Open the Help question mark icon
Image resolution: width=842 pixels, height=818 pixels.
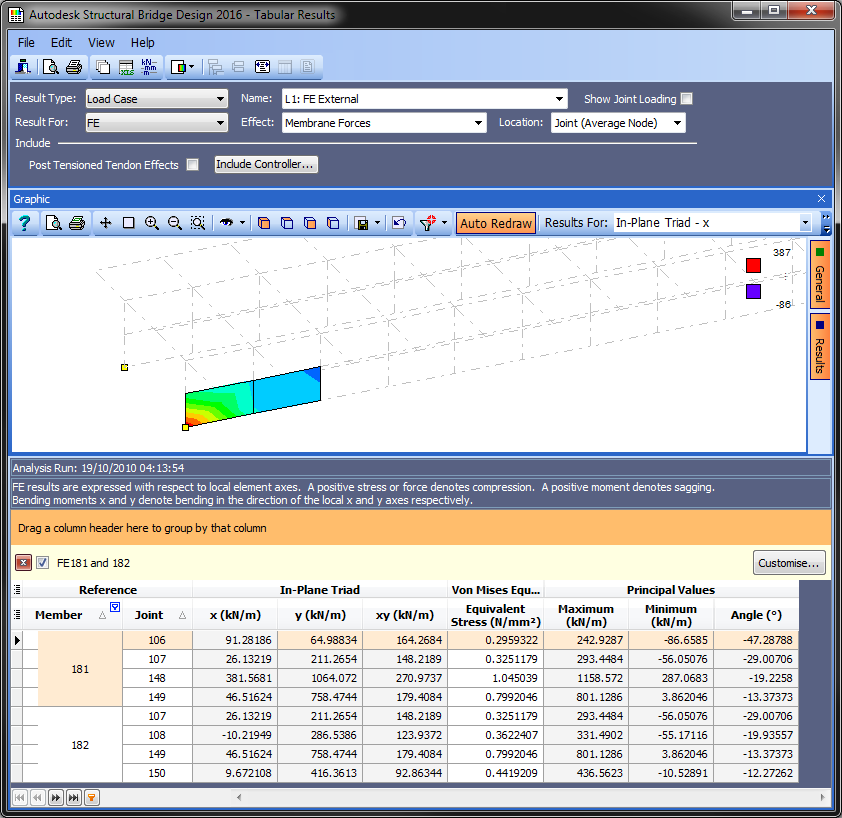tap(22, 223)
